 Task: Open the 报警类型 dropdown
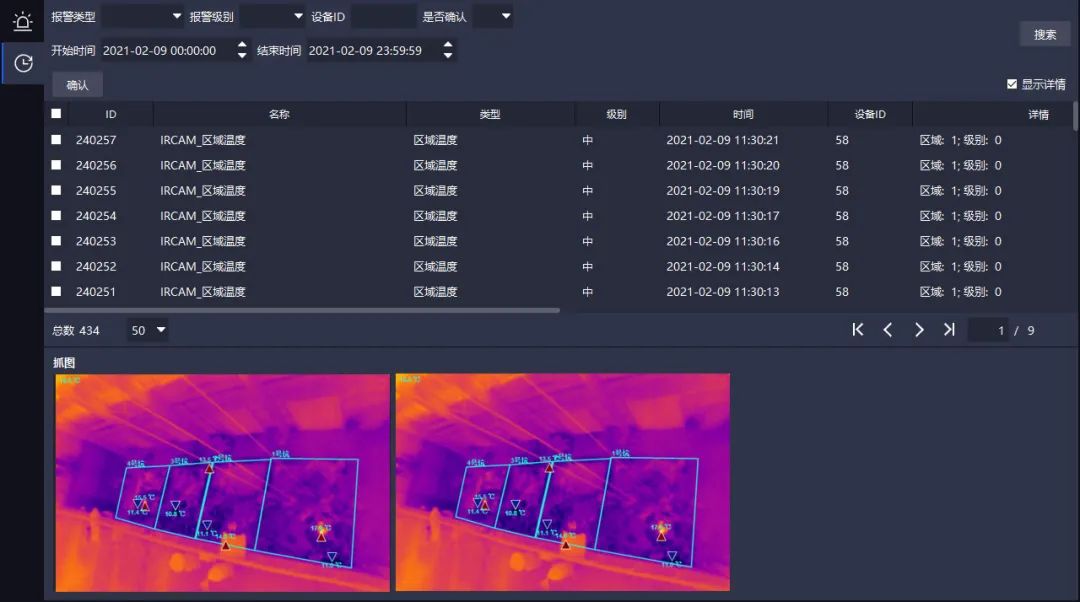coord(143,17)
